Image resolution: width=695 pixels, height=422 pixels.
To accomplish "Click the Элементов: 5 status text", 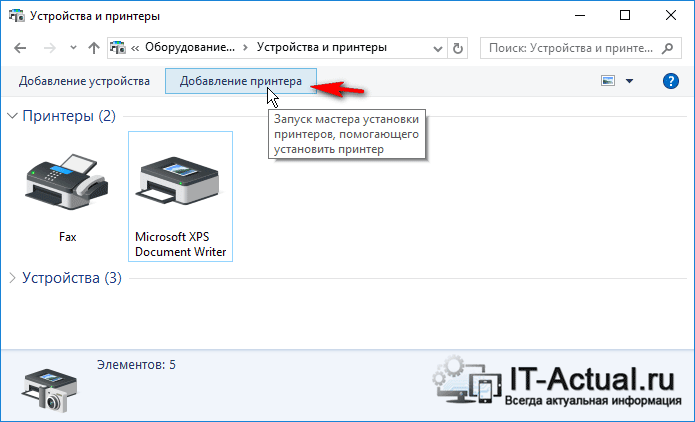I will point(136,365).
